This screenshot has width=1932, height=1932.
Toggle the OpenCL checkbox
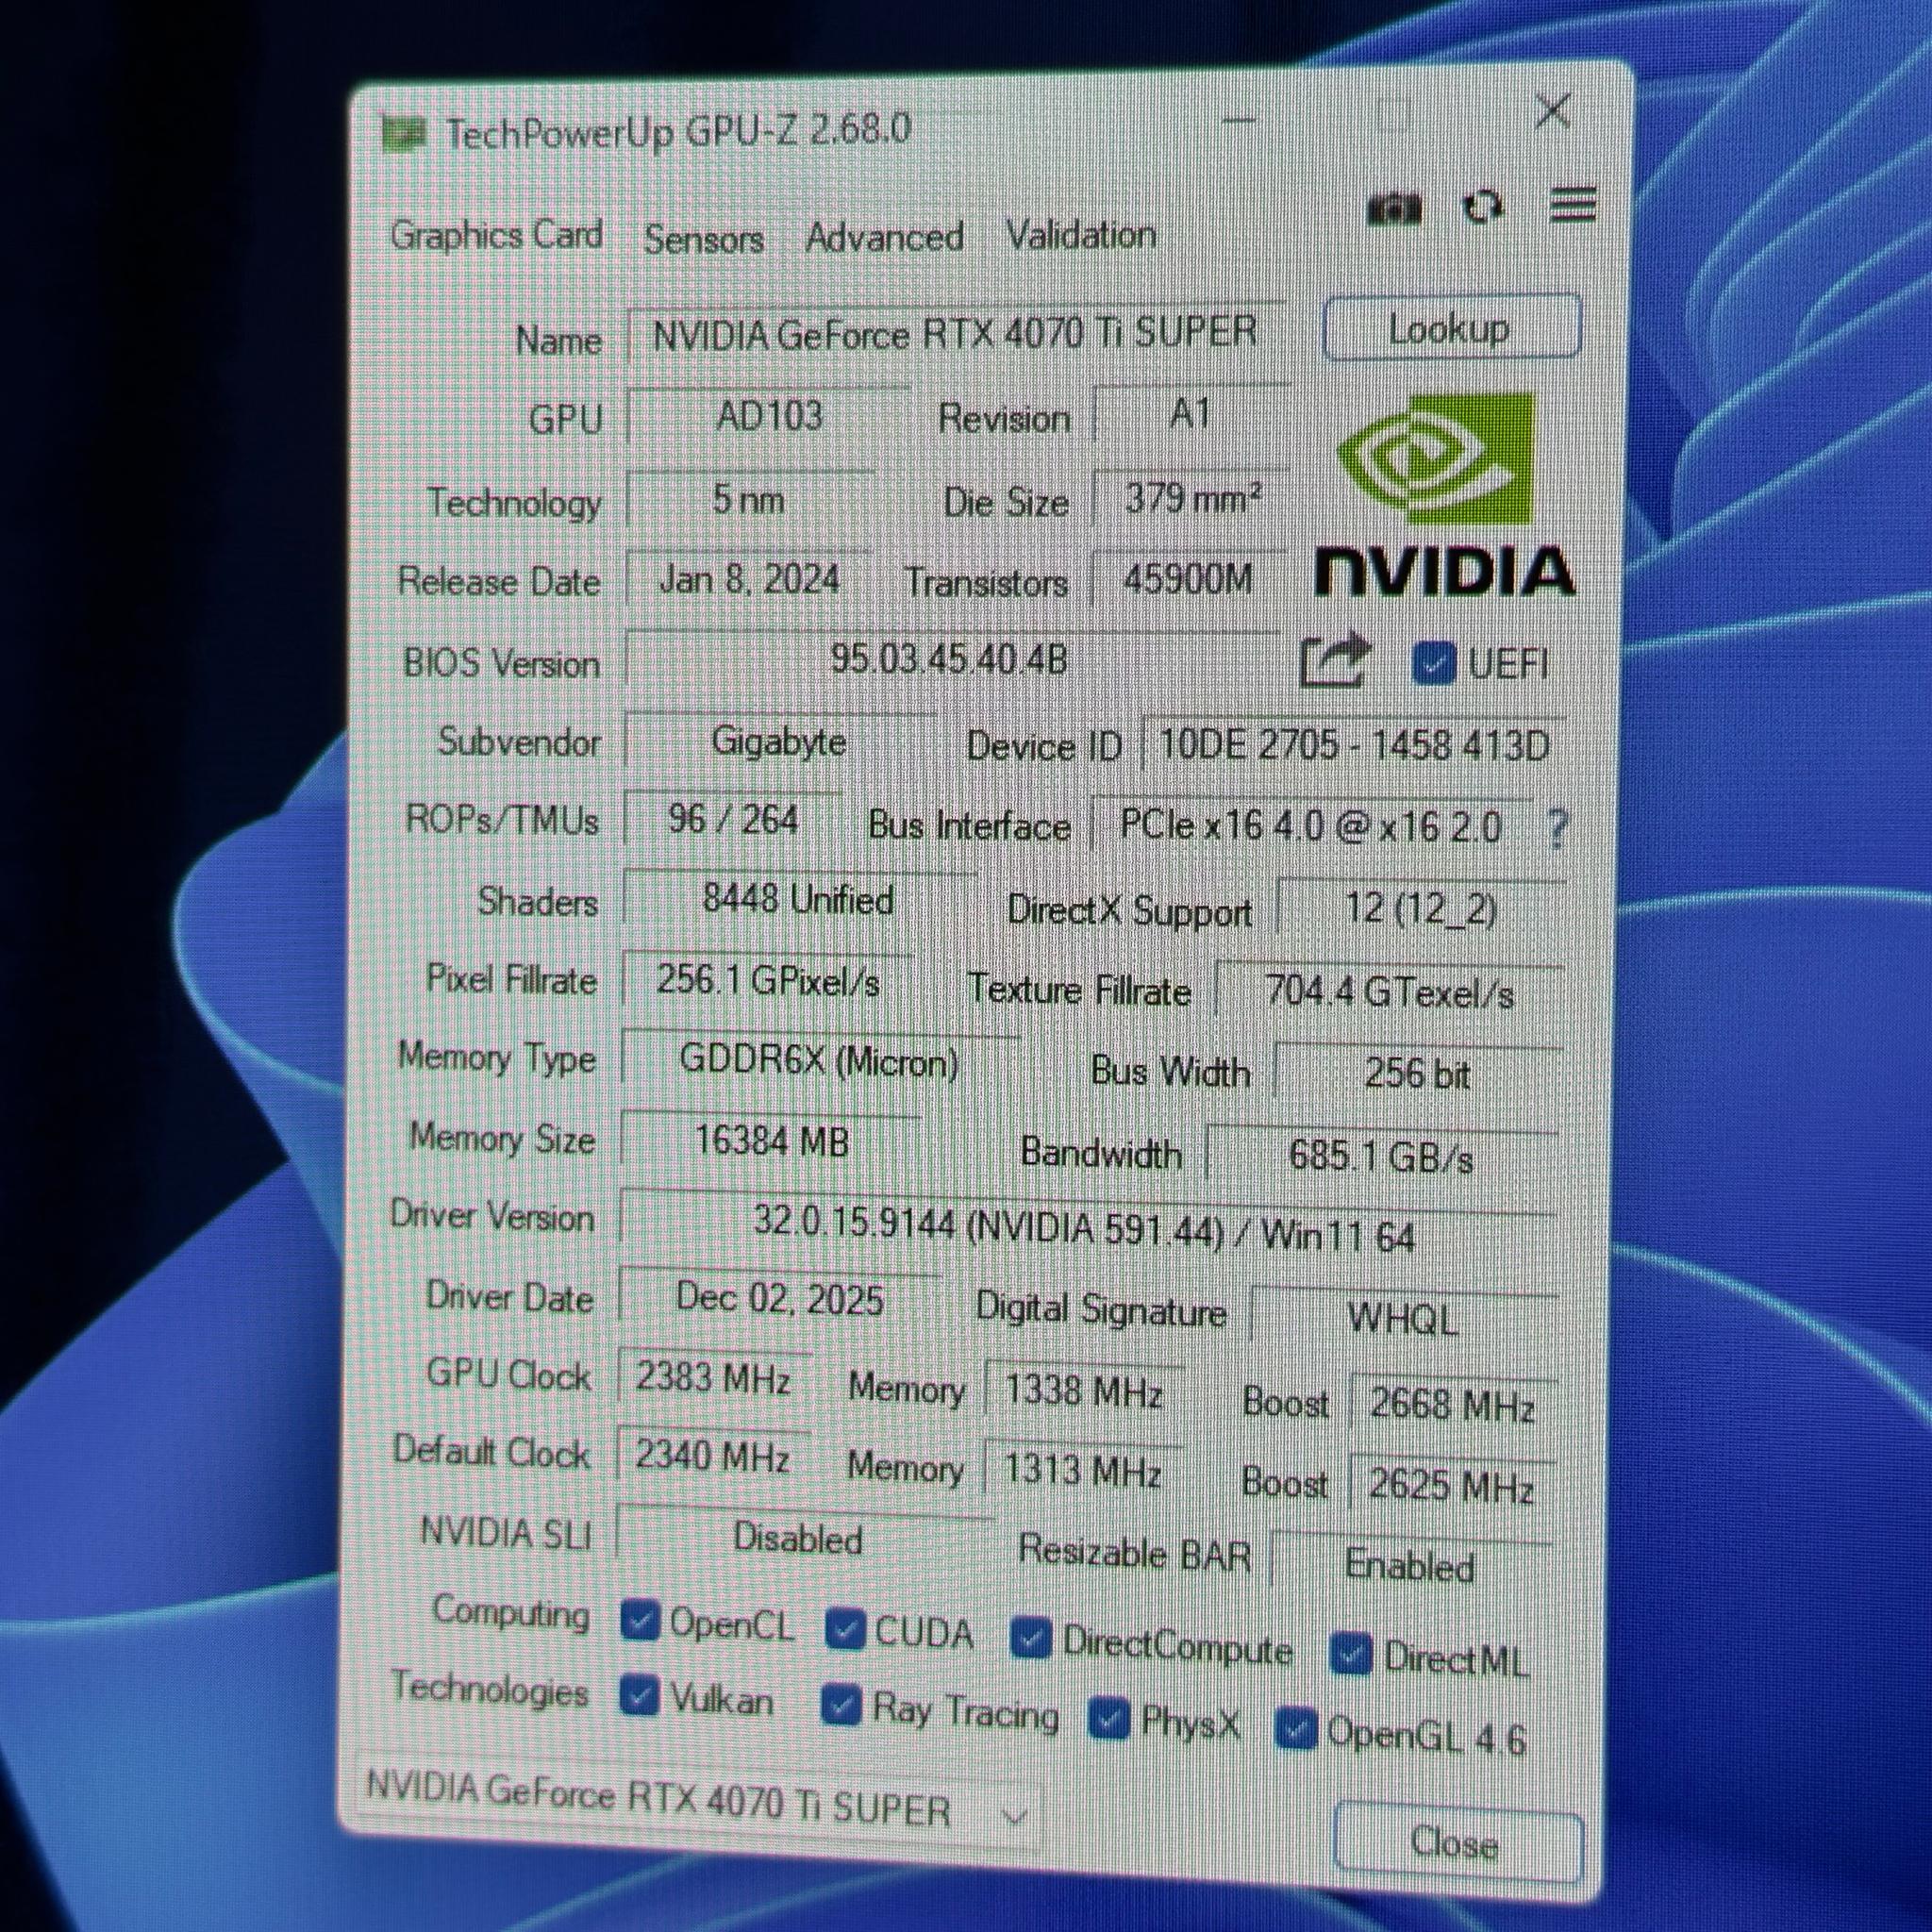pos(639,1621)
